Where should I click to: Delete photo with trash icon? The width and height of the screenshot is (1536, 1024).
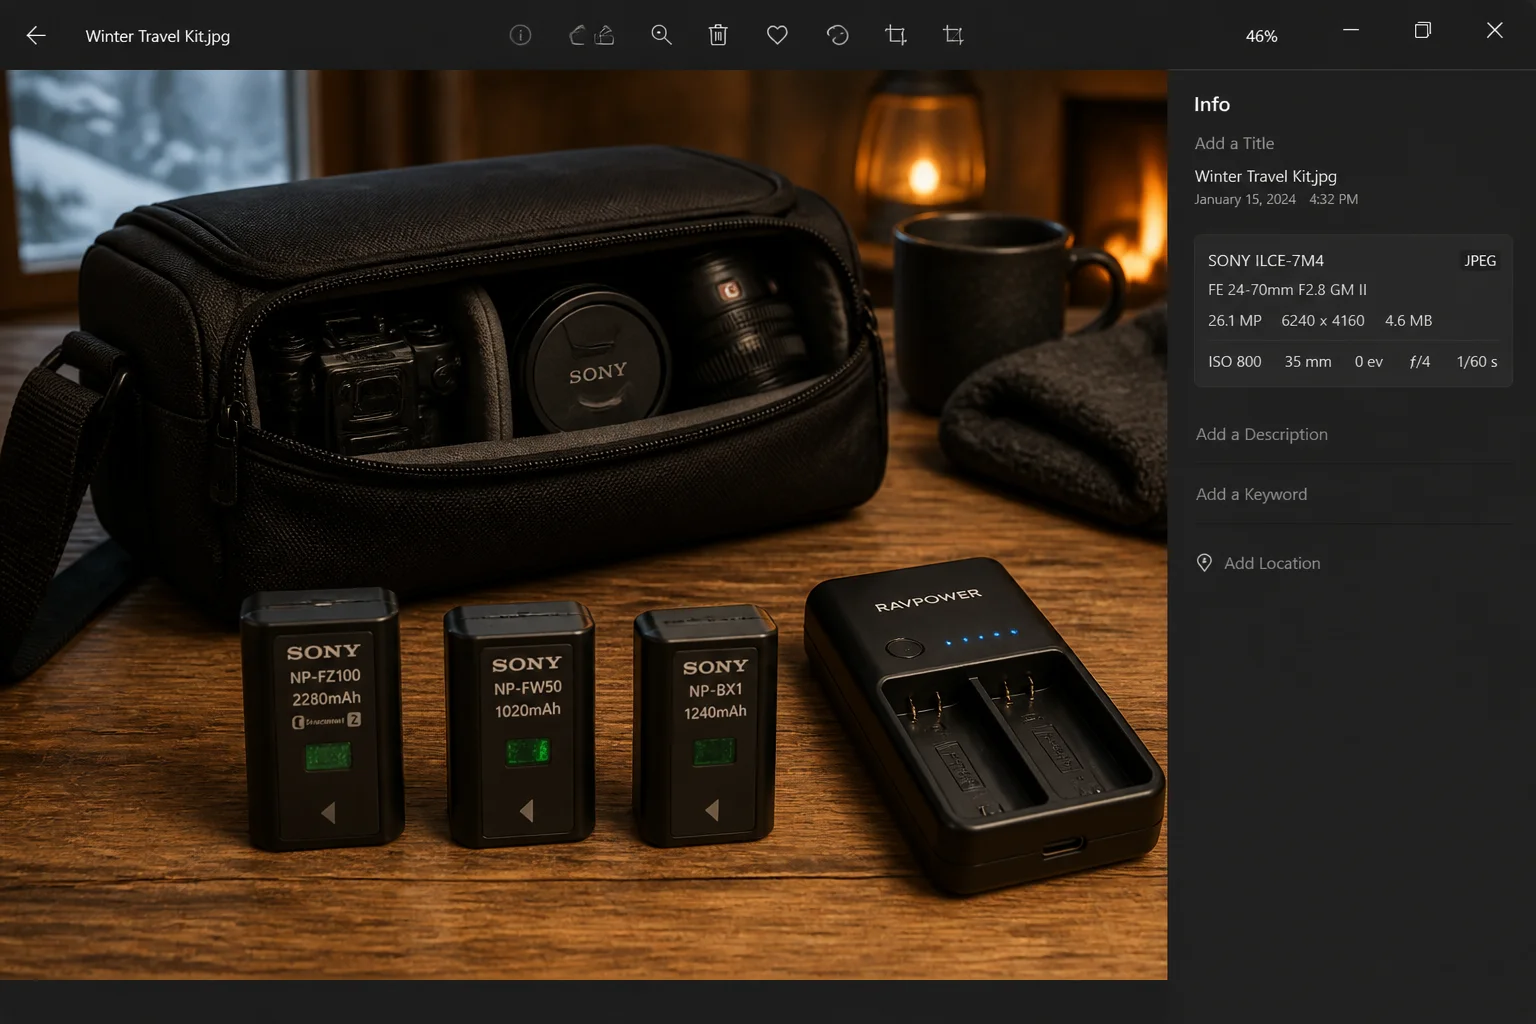click(x=718, y=35)
